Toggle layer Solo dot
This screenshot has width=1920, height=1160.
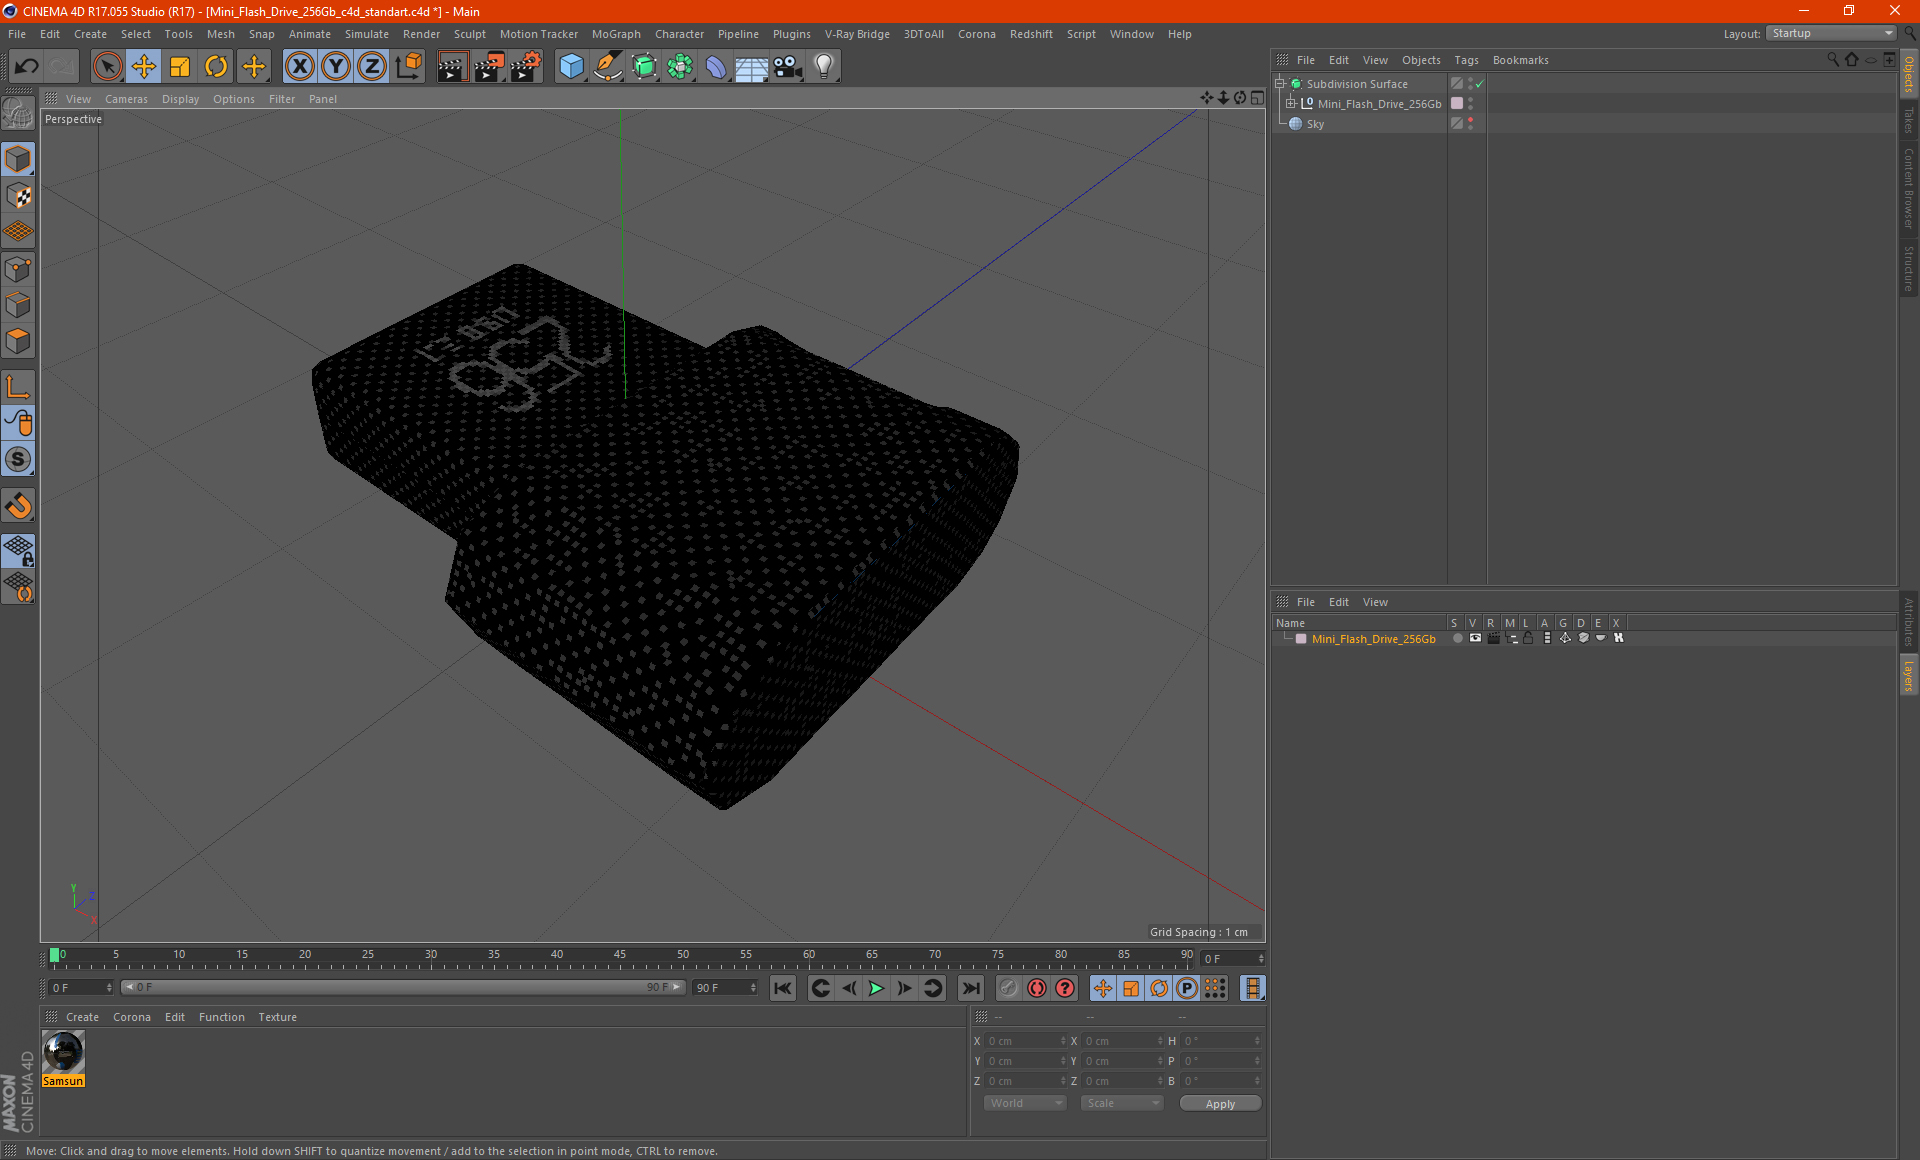[x=1457, y=639]
